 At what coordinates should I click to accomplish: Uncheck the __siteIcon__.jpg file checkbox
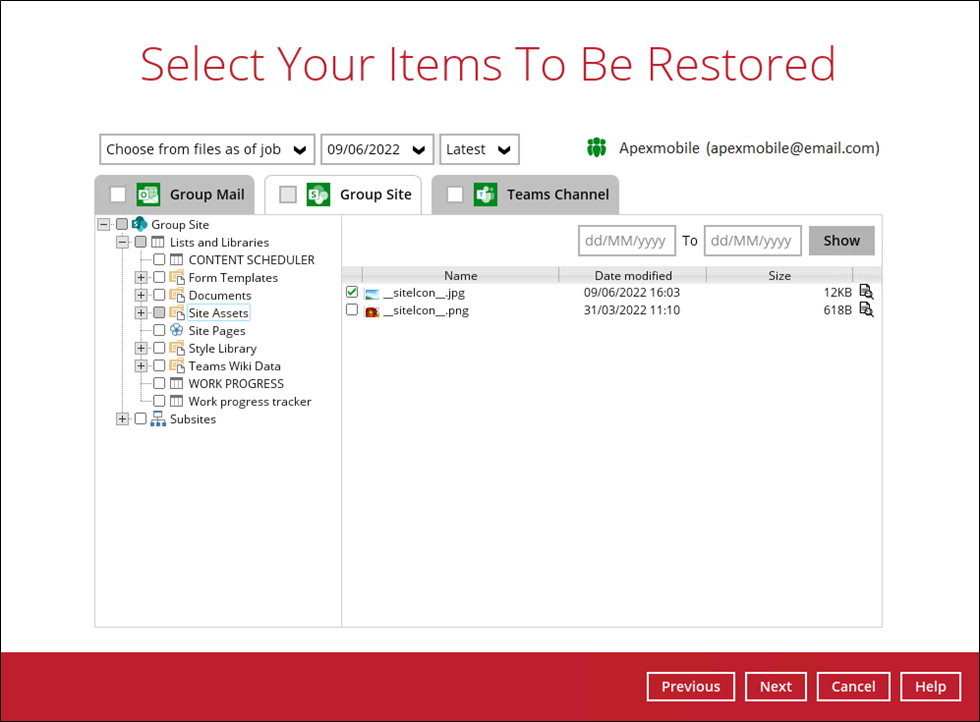click(x=352, y=293)
